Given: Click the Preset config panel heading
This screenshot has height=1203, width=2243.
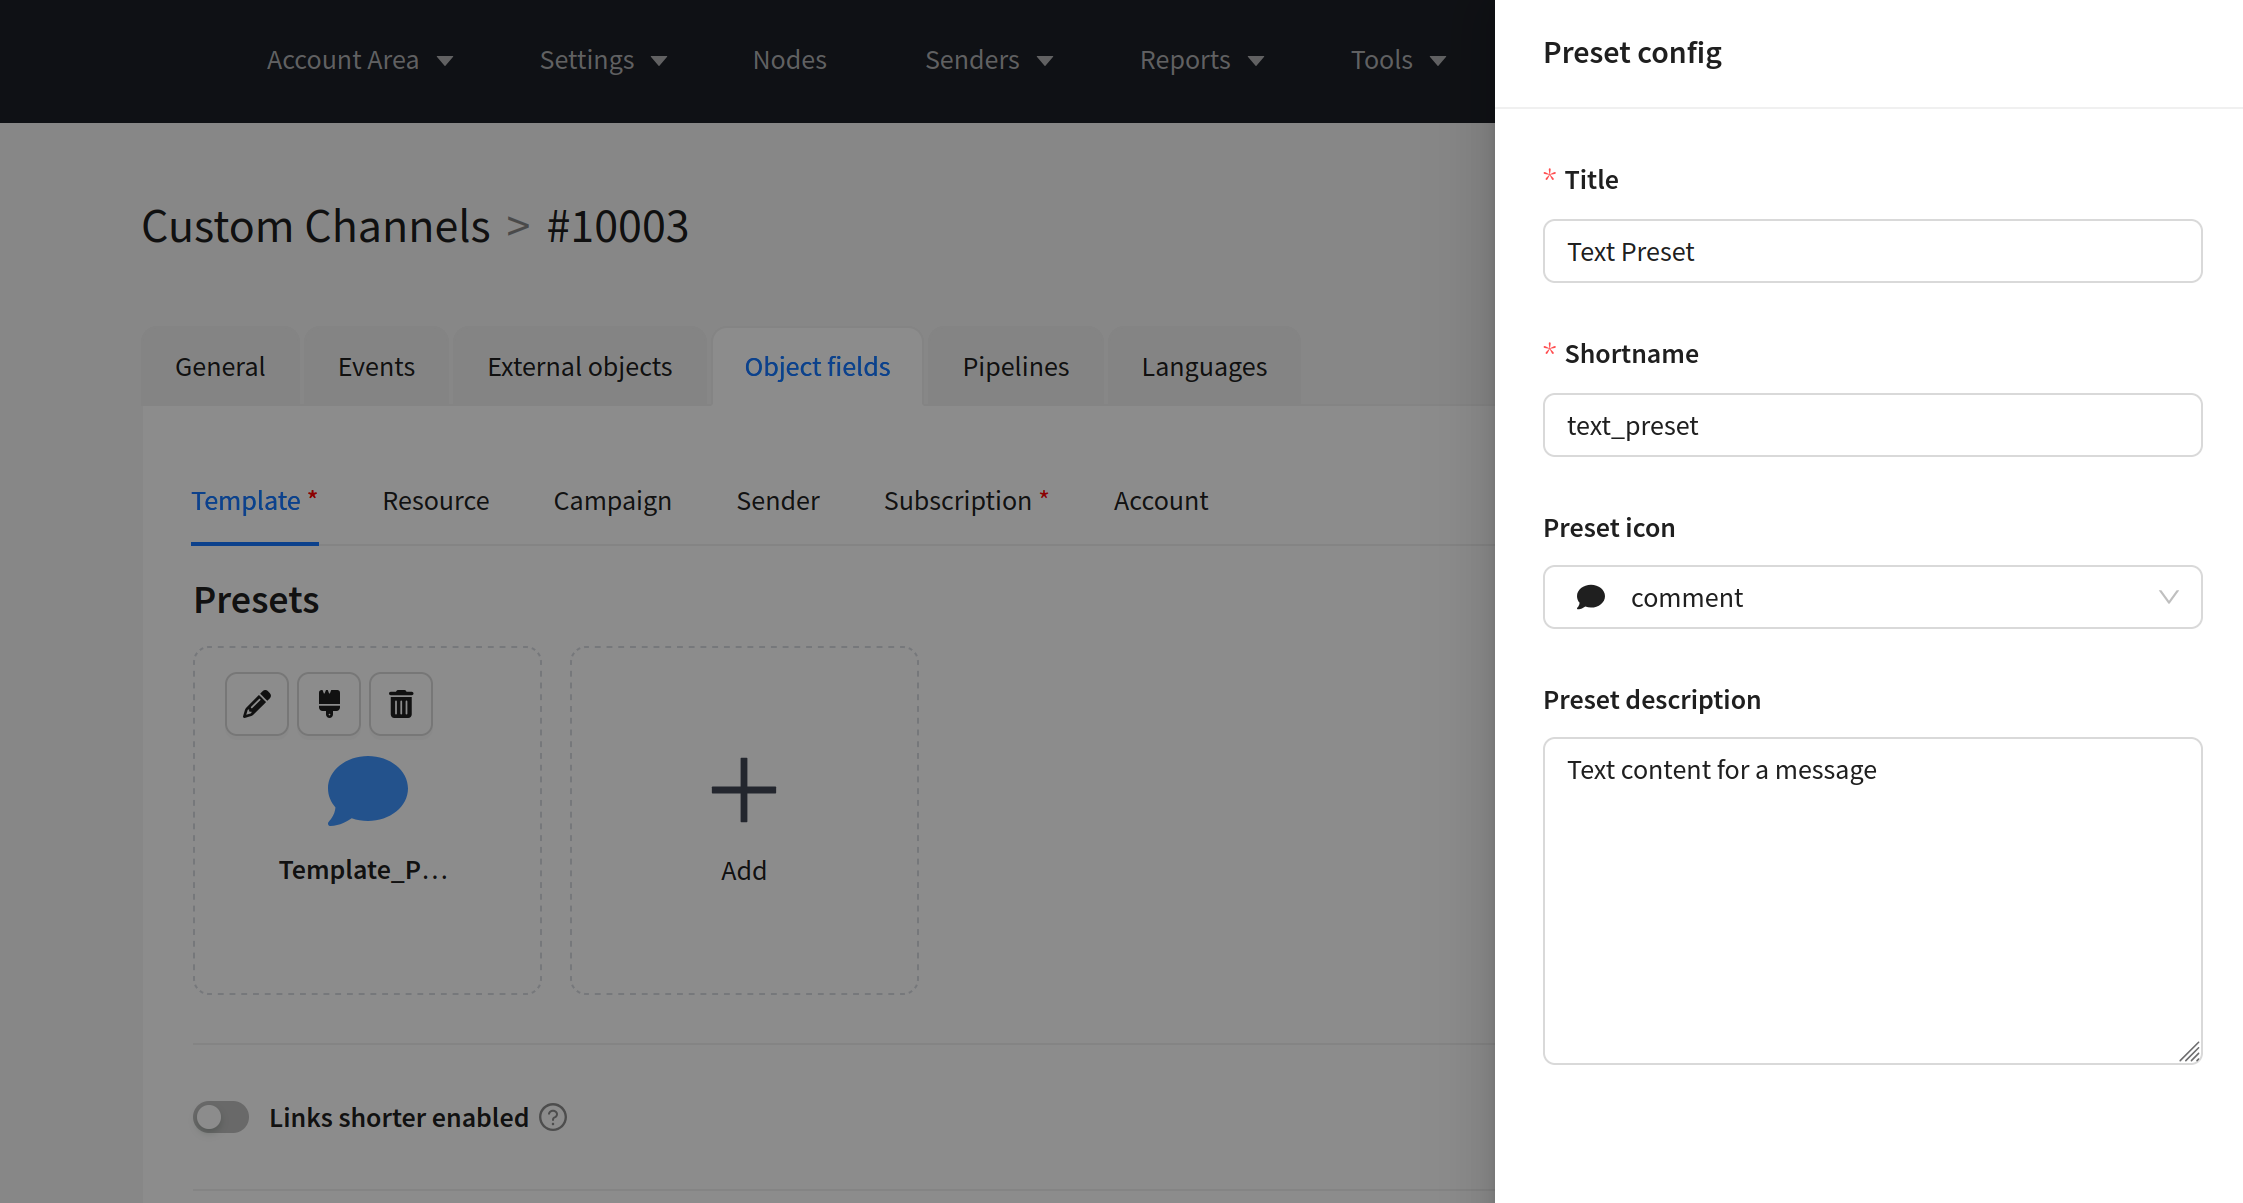Looking at the screenshot, I should click(x=1632, y=52).
